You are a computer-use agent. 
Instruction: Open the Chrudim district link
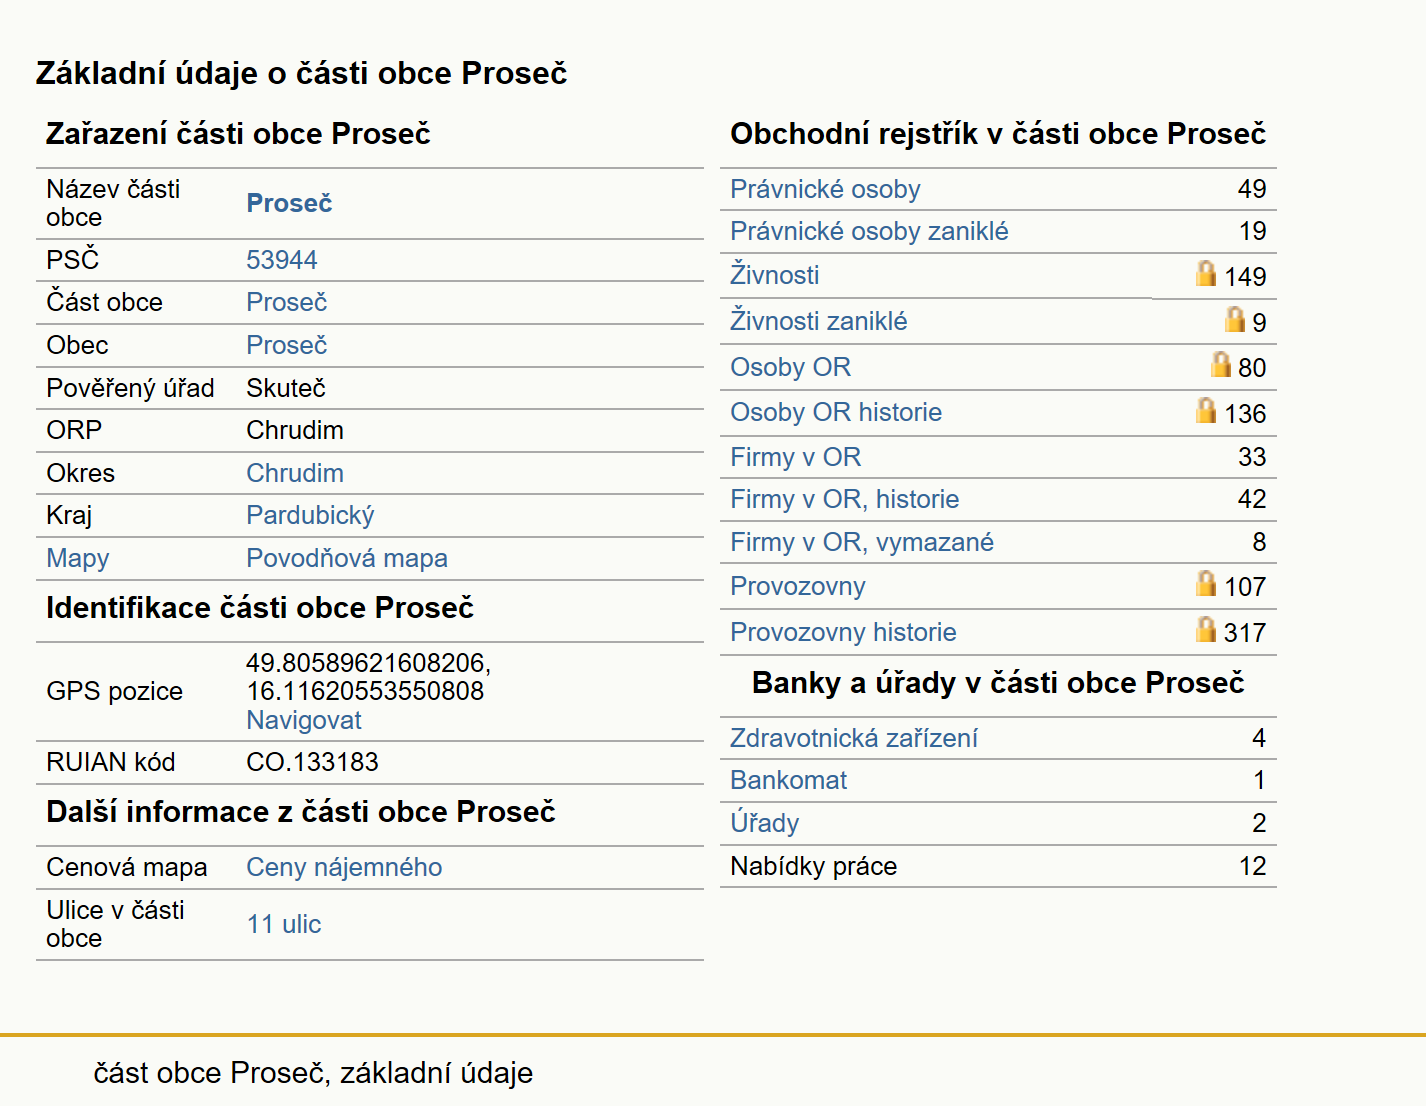tap(295, 473)
